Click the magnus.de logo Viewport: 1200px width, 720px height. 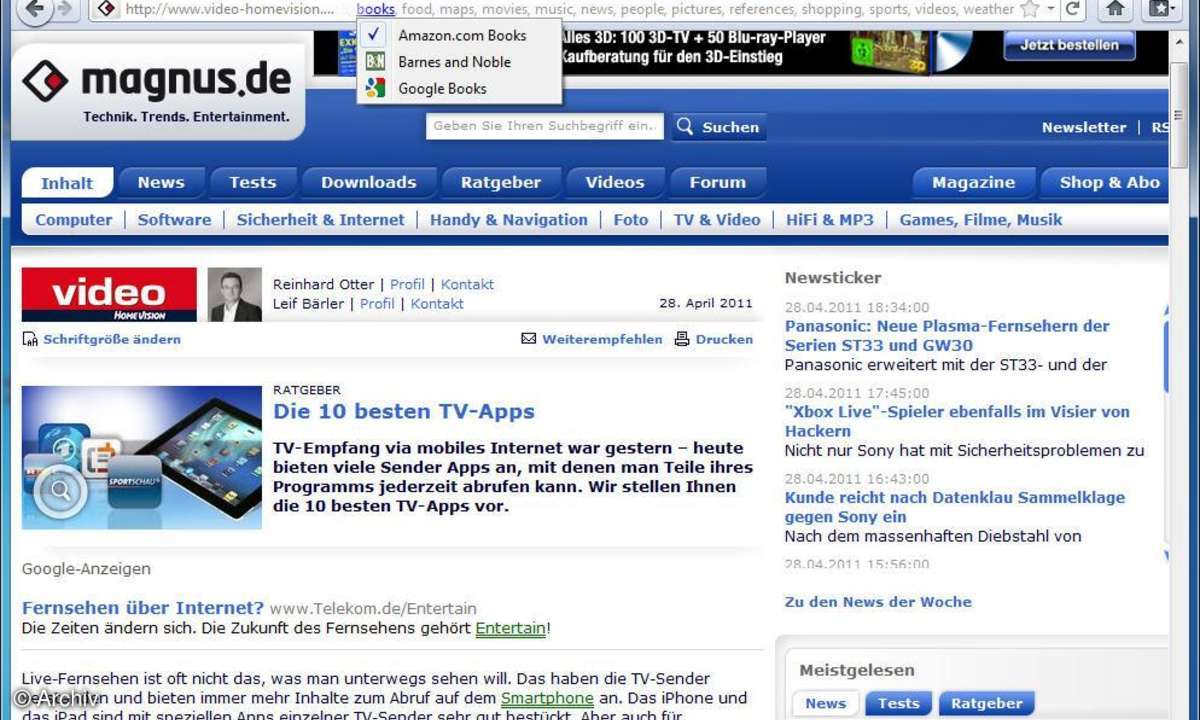158,80
